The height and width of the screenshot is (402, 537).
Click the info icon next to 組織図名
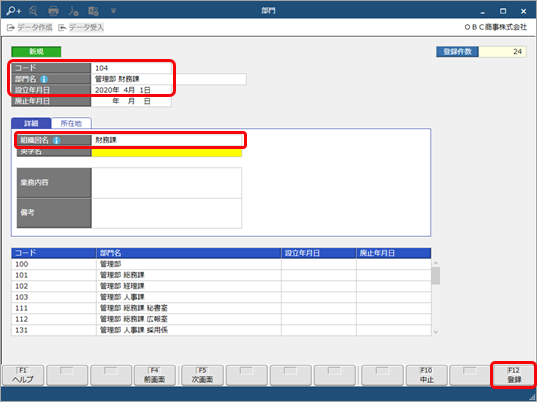tap(57, 140)
